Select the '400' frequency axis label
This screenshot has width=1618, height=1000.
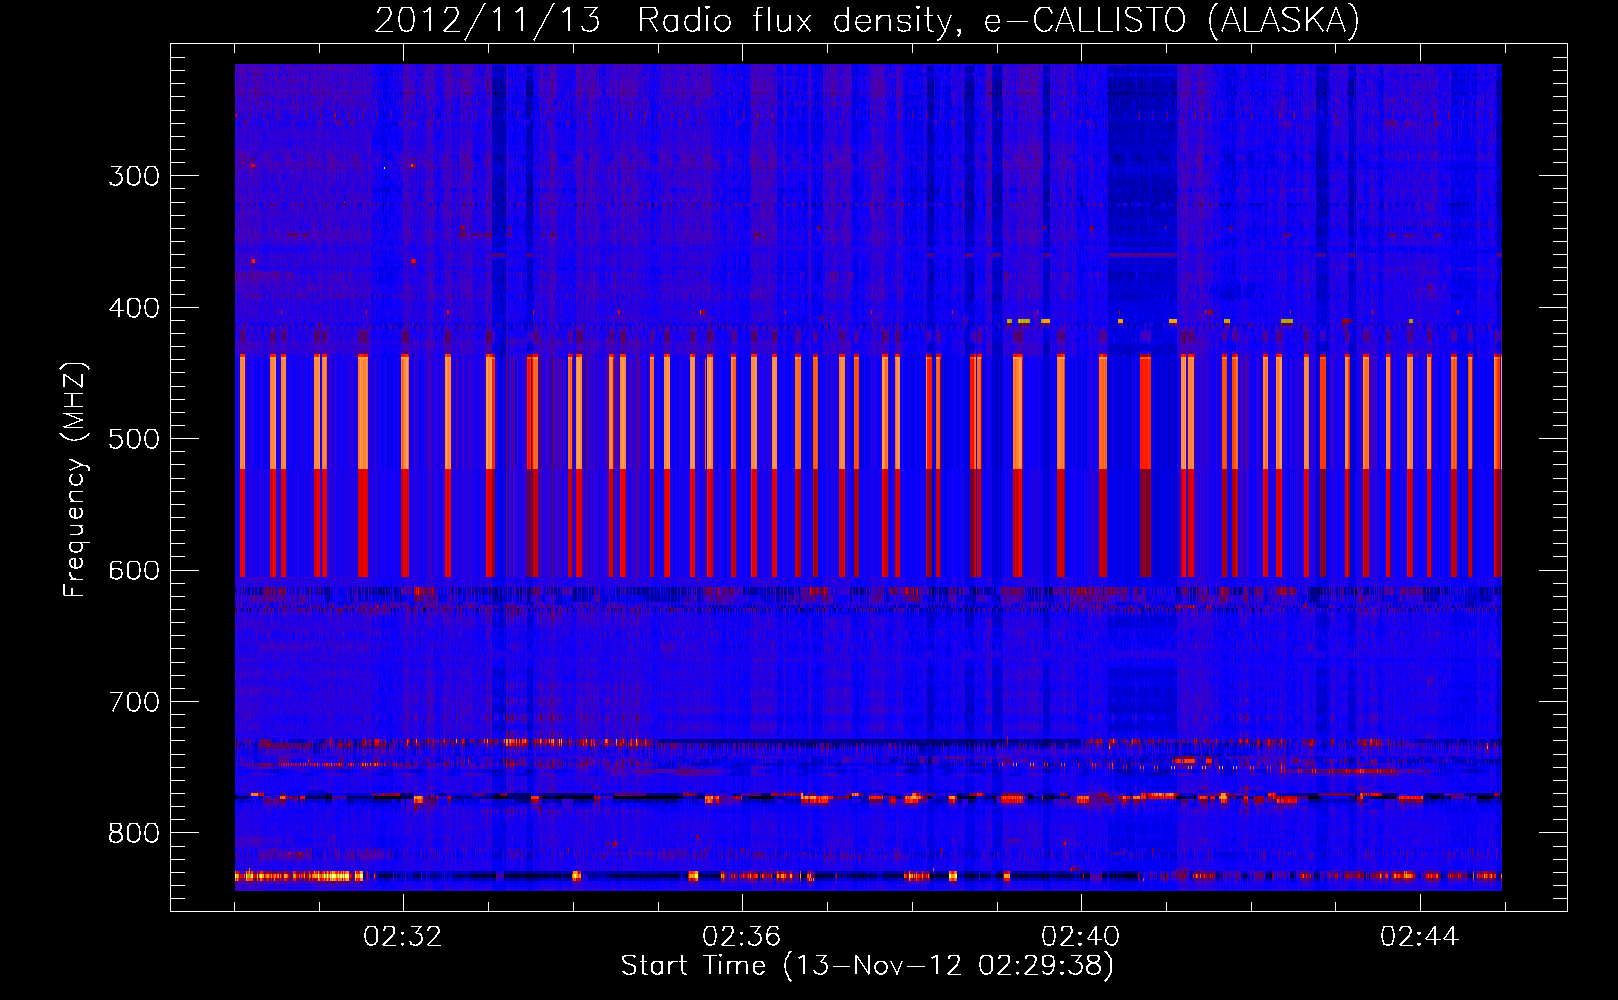coord(134,308)
